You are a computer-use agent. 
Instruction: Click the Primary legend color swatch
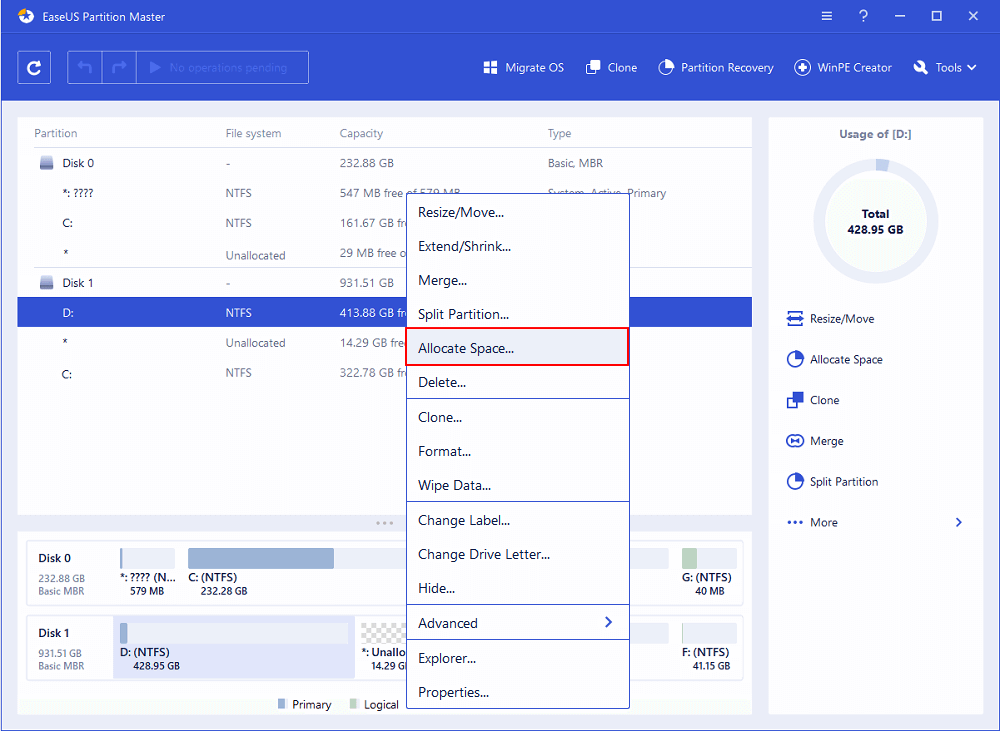[282, 704]
